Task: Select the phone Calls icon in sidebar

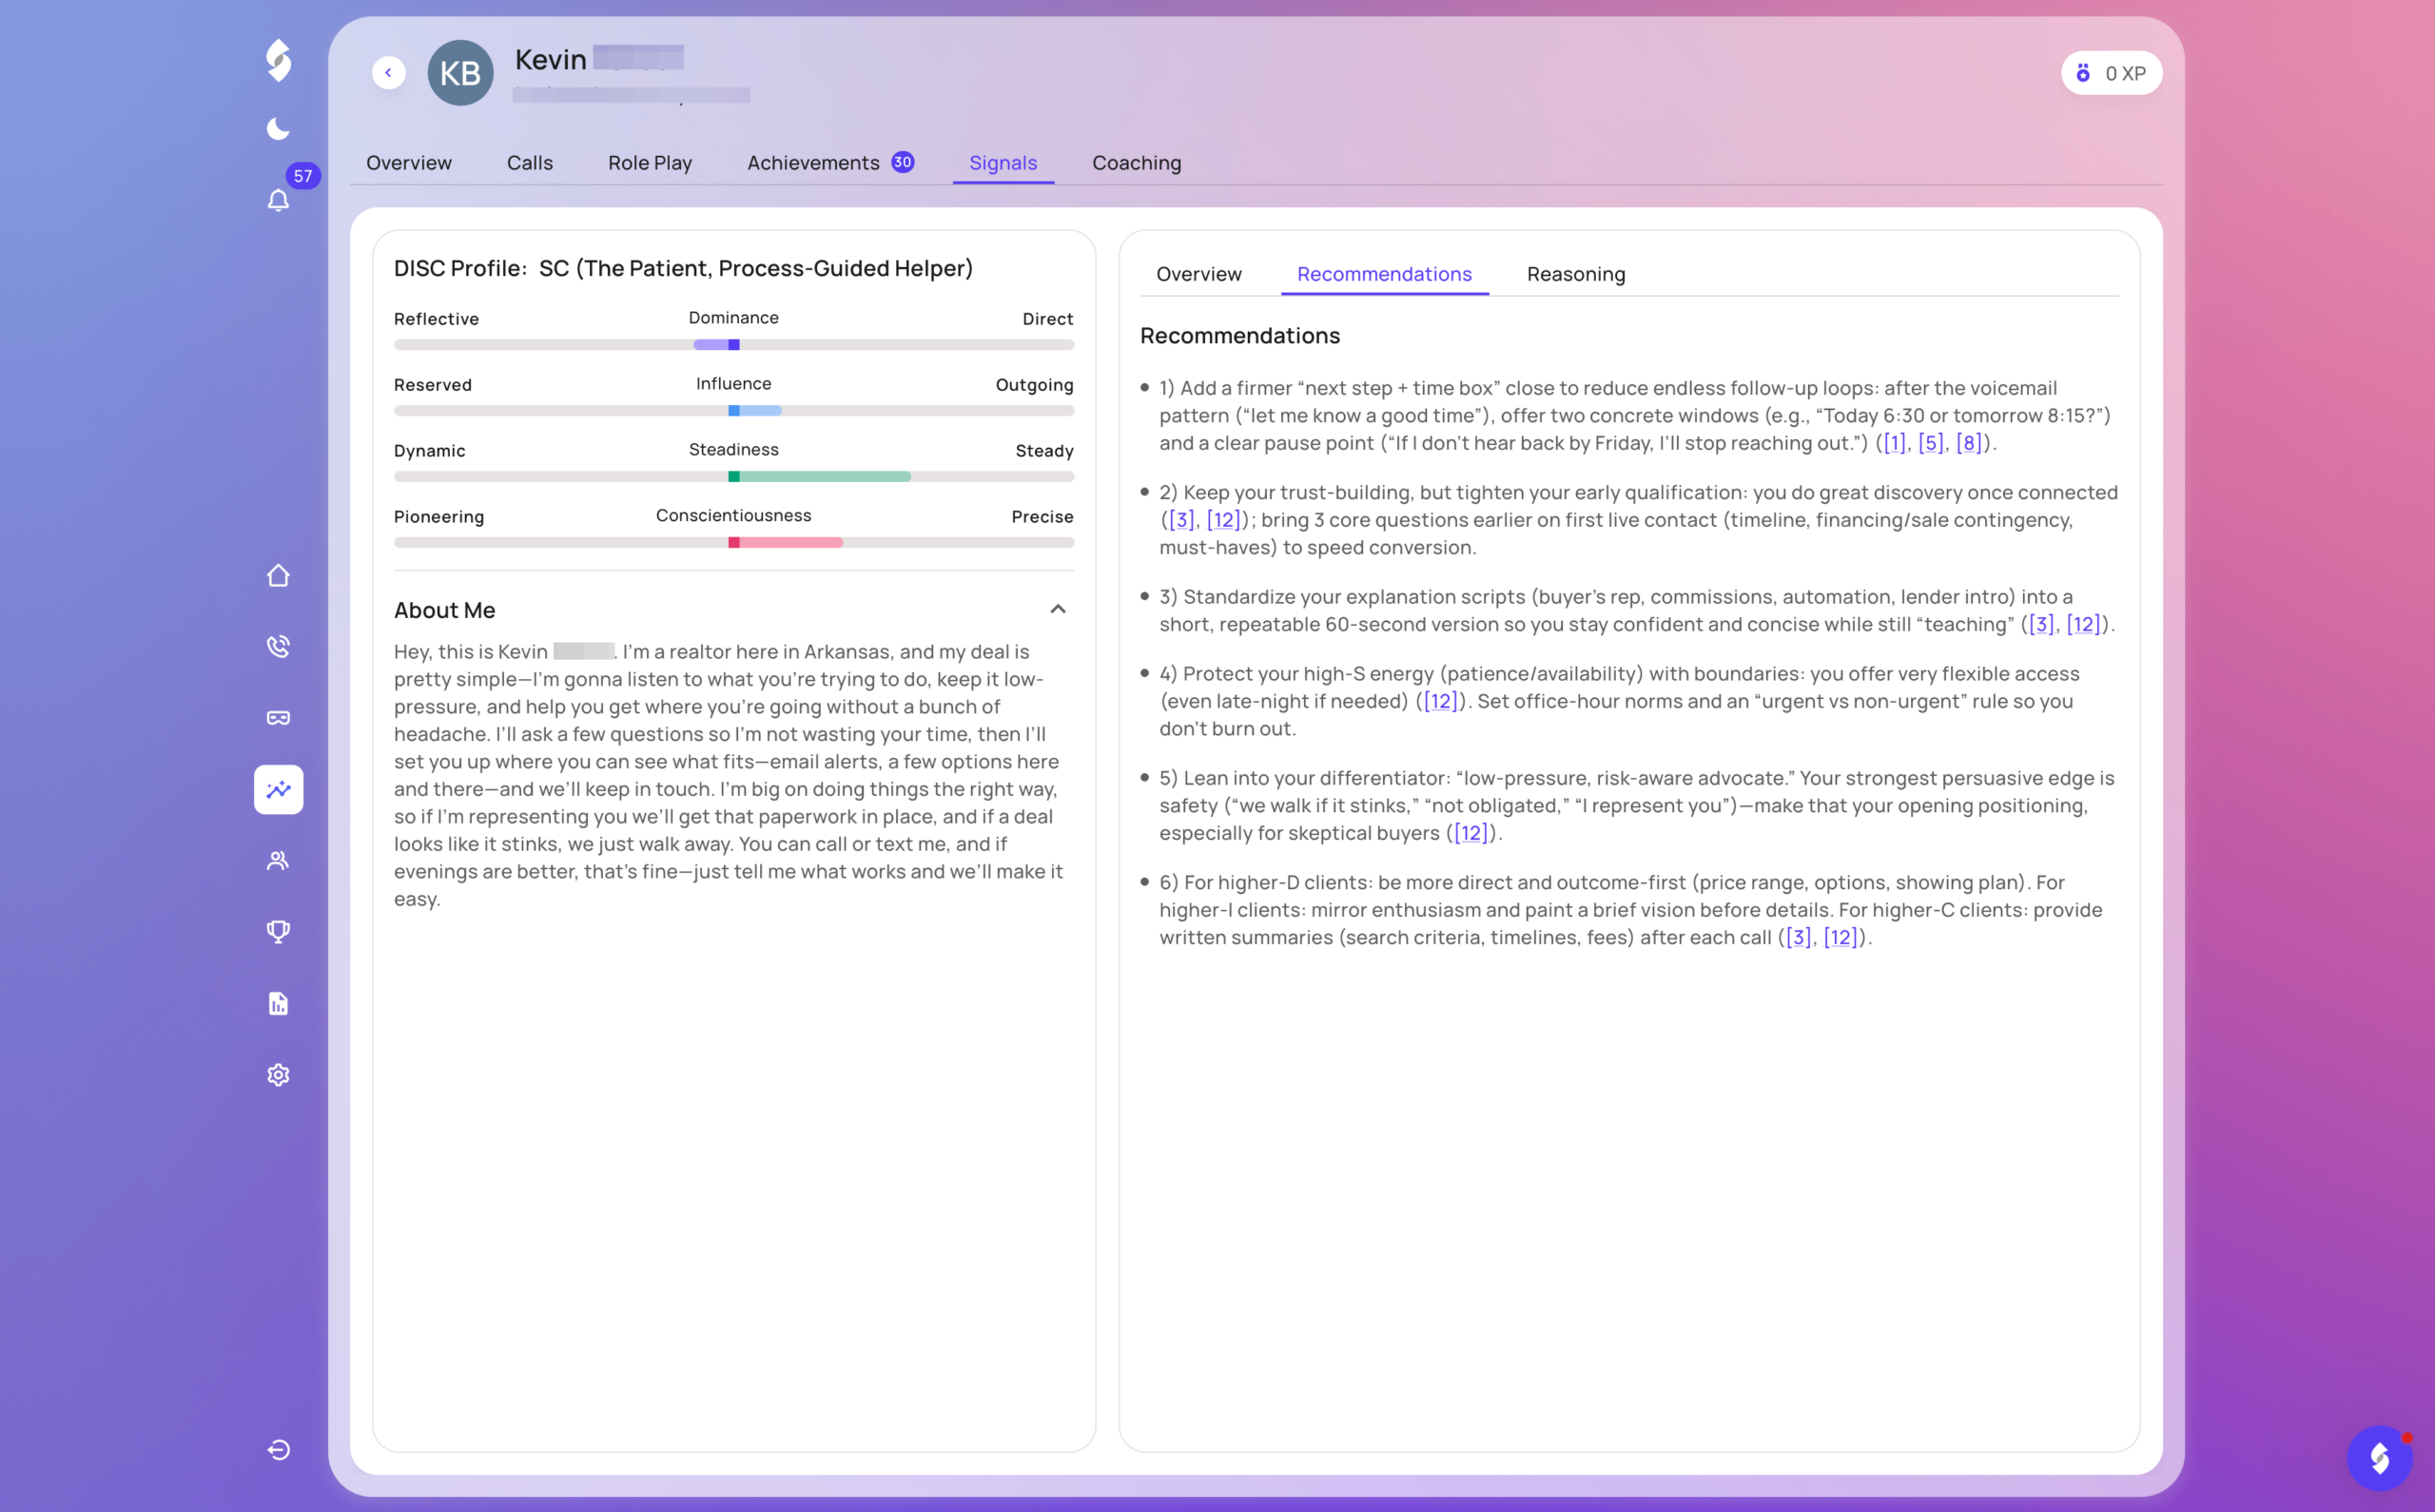Action: pyautogui.click(x=278, y=645)
